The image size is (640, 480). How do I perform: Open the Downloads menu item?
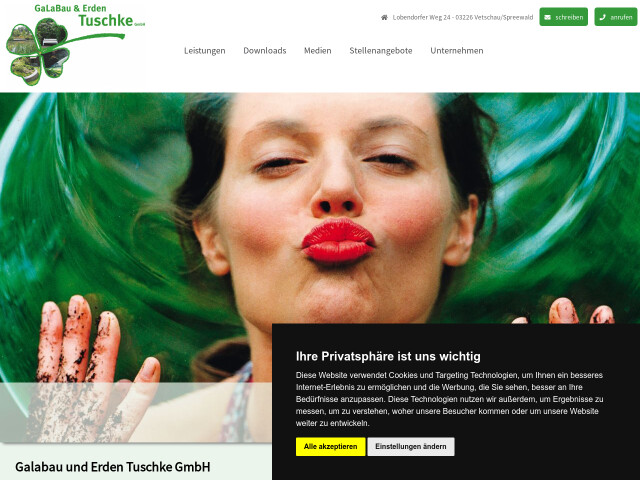264,51
